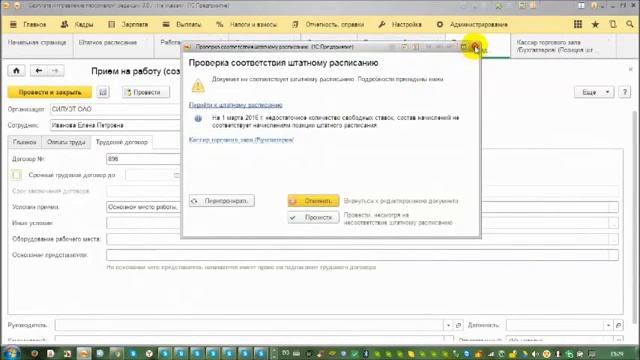The width and height of the screenshot is (640, 360).
Task: Click the volume speaker tray icon
Action: 536,354
